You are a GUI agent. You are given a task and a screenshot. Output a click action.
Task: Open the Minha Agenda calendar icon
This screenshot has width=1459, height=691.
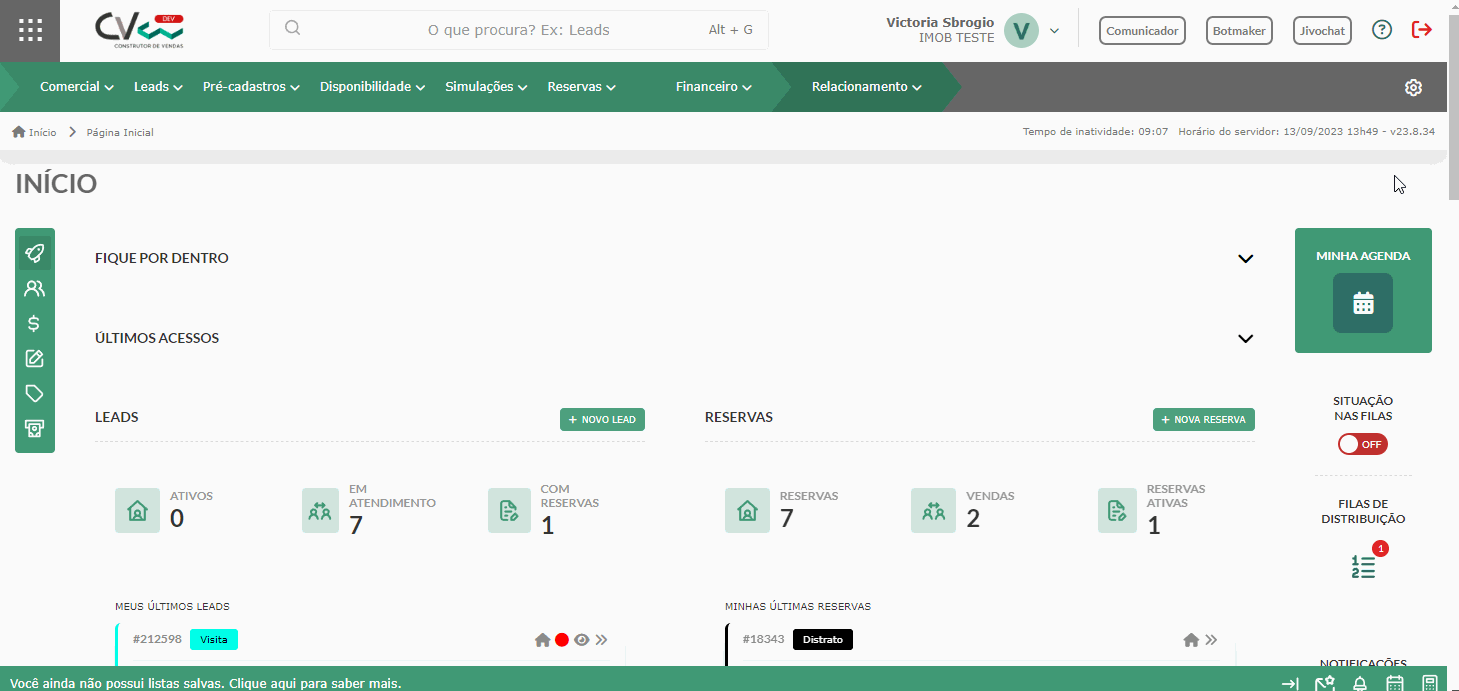coord(1363,303)
